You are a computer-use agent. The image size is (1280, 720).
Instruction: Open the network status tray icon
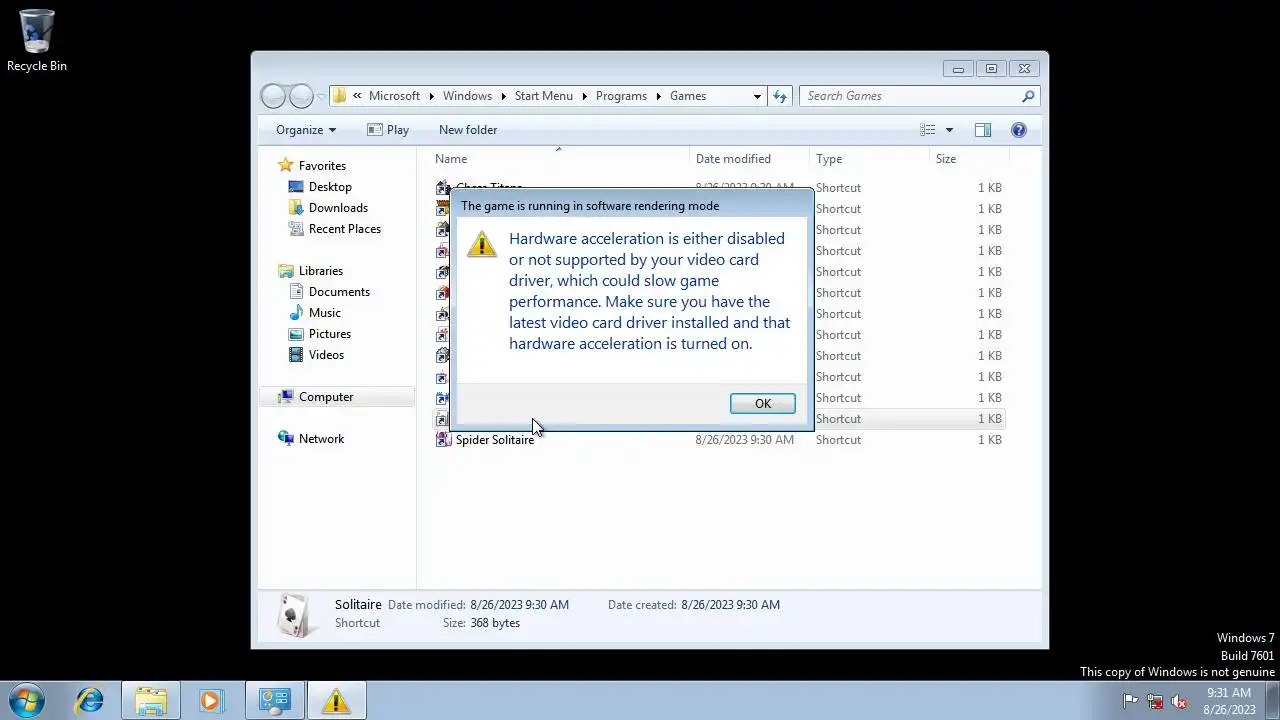[1155, 701]
